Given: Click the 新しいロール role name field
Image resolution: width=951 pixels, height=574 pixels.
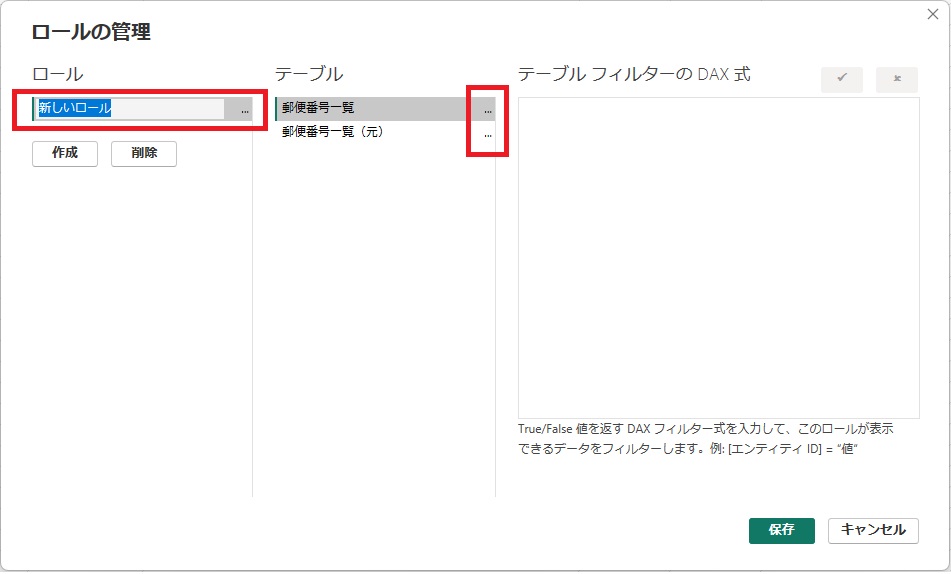Looking at the screenshot, I should (x=130, y=109).
